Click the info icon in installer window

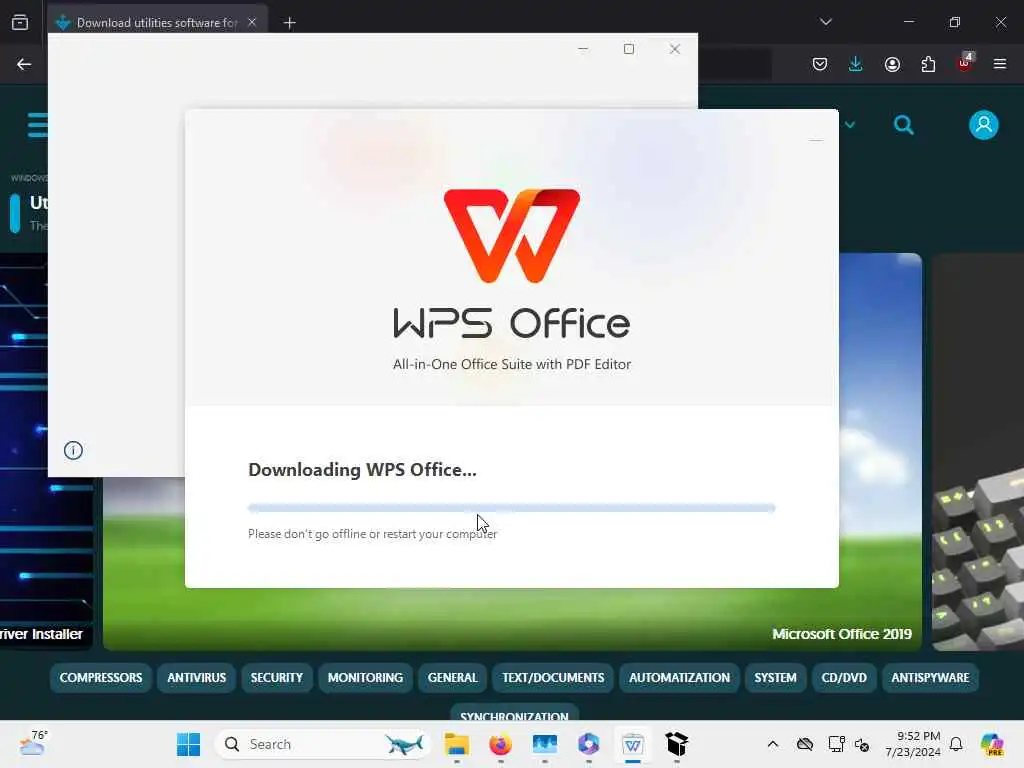point(73,450)
